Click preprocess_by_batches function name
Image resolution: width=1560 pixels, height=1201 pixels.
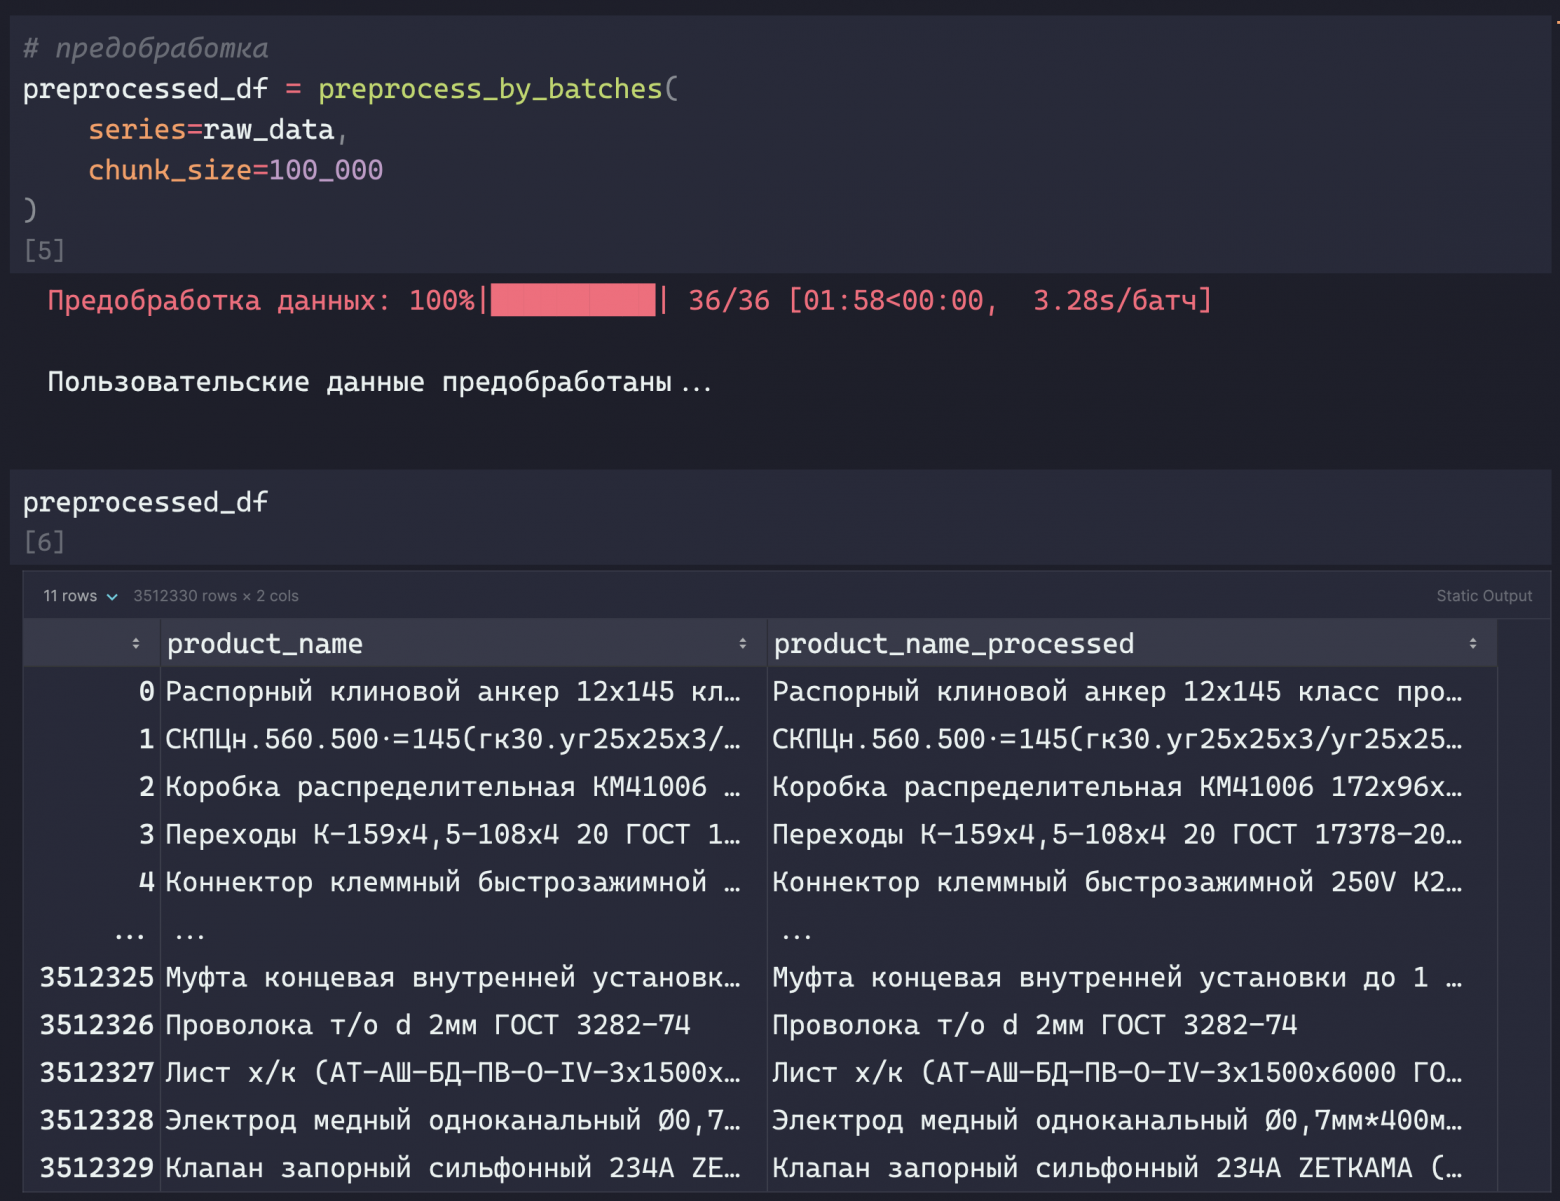tap(490, 89)
